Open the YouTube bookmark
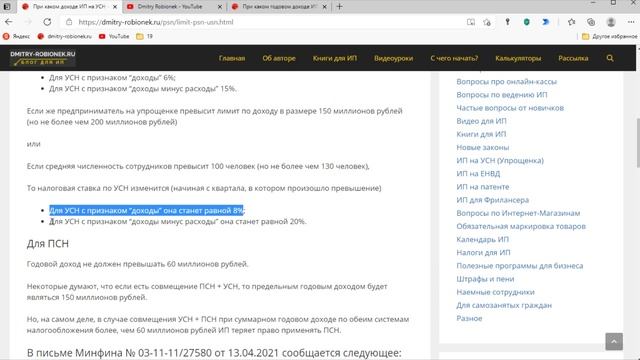This screenshot has height=360, width=640. (114, 36)
